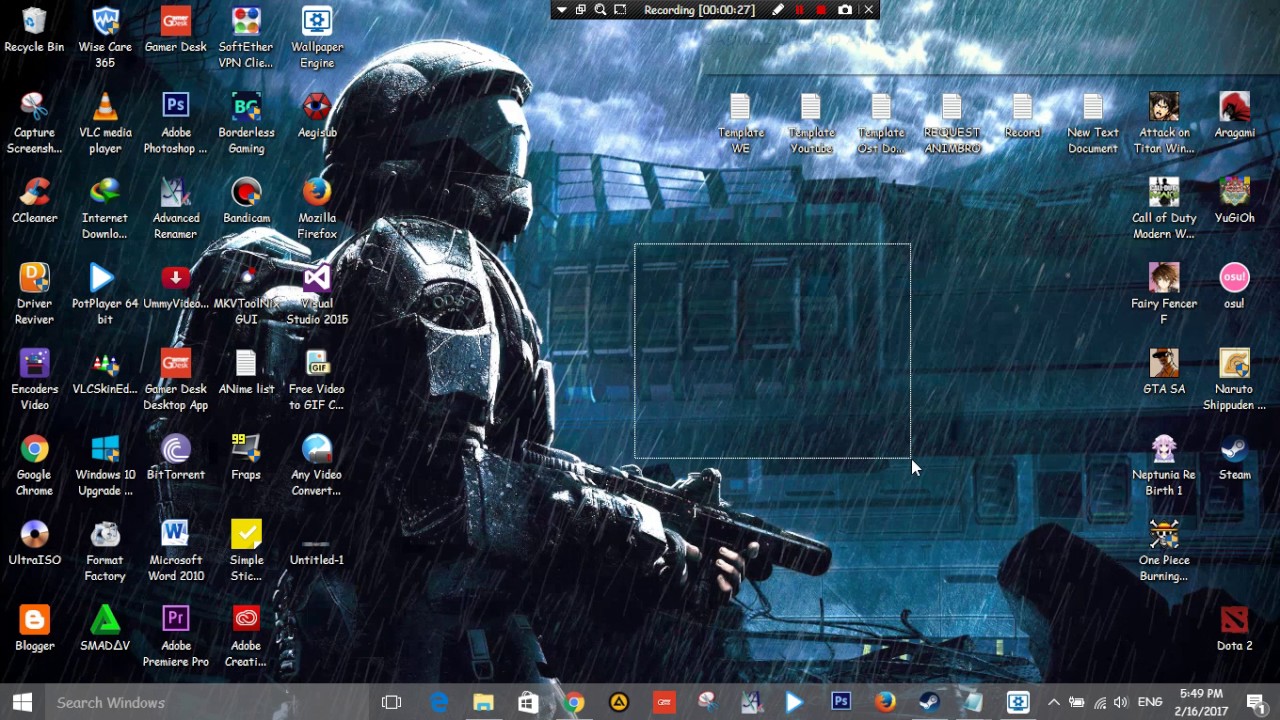Show hidden system tray icons
Image resolution: width=1280 pixels, height=720 pixels.
pos(1053,702)
